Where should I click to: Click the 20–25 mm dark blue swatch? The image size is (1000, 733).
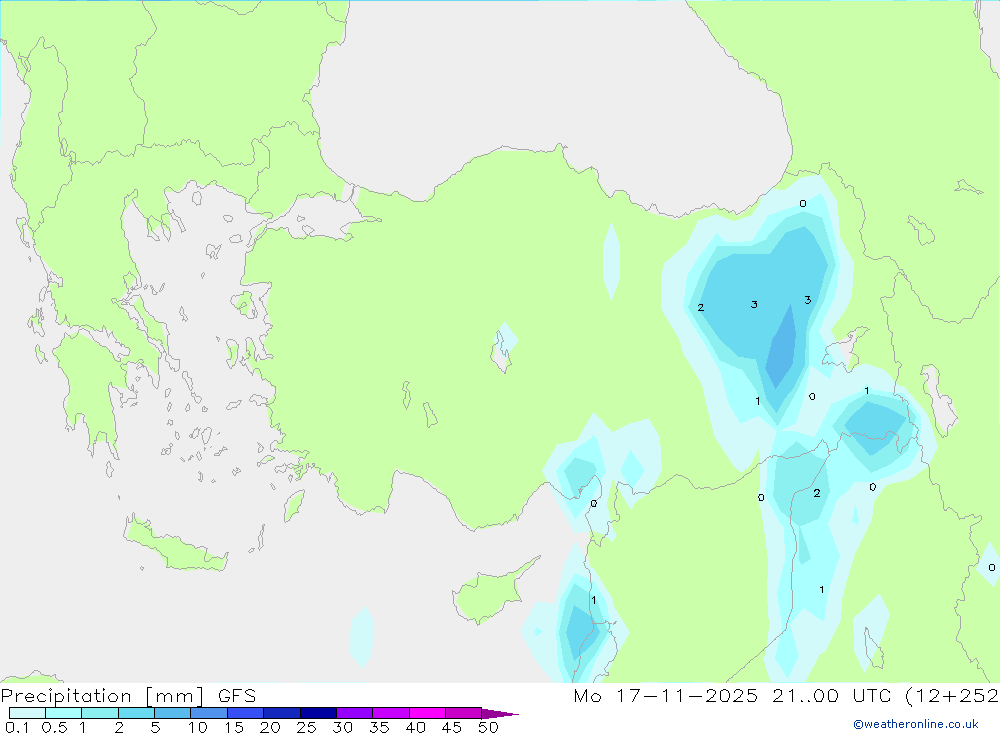pyautogui.click(x=281, y=713)
